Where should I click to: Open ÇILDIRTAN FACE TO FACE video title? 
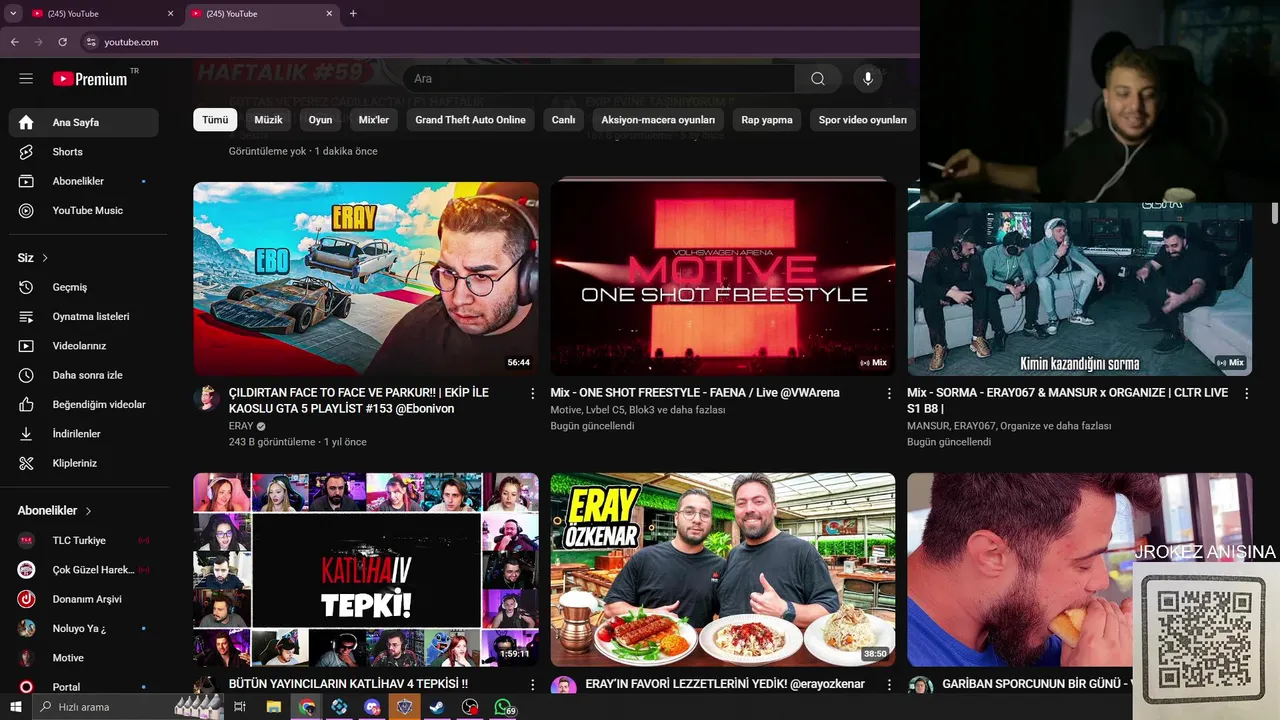point(359,401)
